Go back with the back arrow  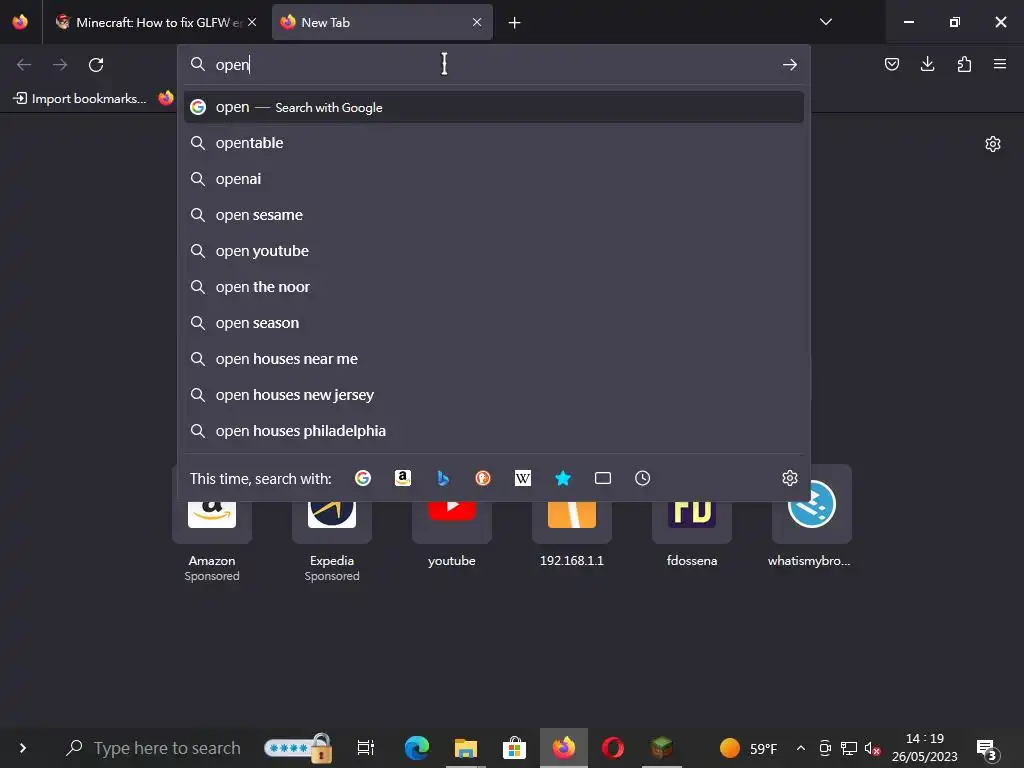[x=24, y=65]
